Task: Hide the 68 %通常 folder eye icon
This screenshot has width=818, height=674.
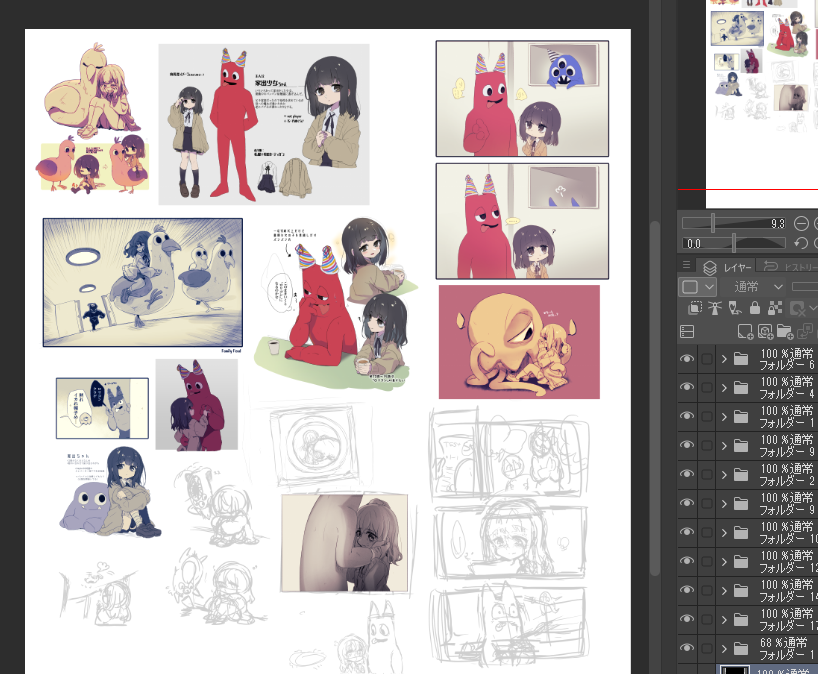Action: point(687,648)
